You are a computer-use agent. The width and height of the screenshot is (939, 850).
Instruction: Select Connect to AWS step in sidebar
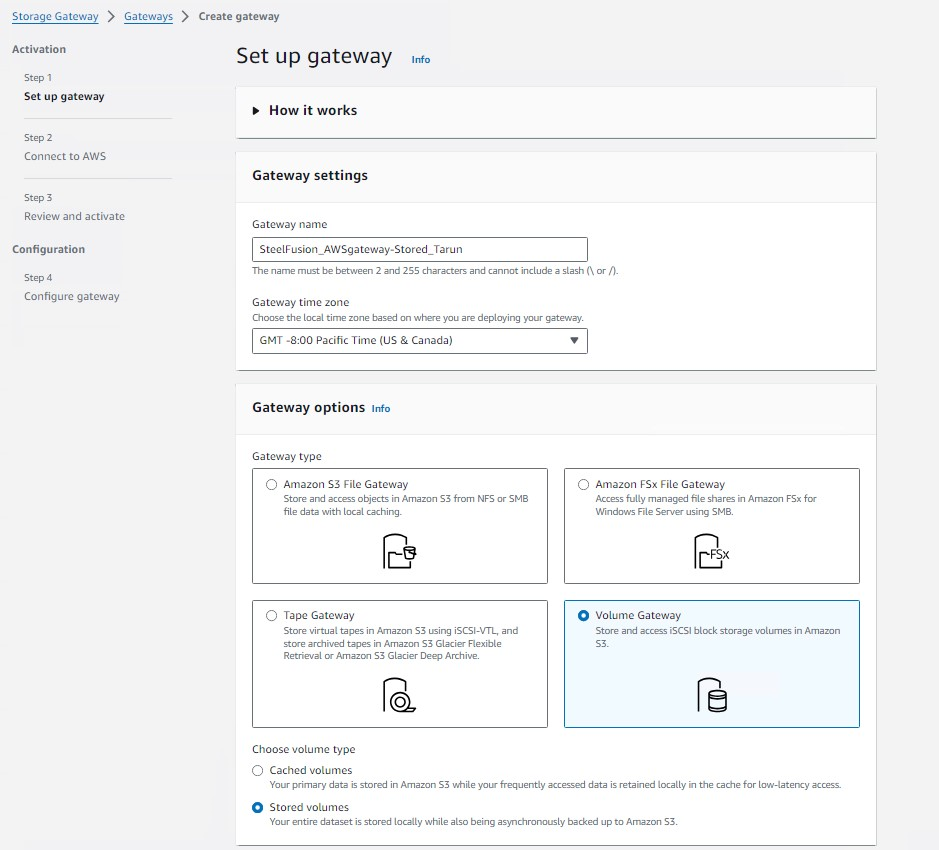[65, 156]
